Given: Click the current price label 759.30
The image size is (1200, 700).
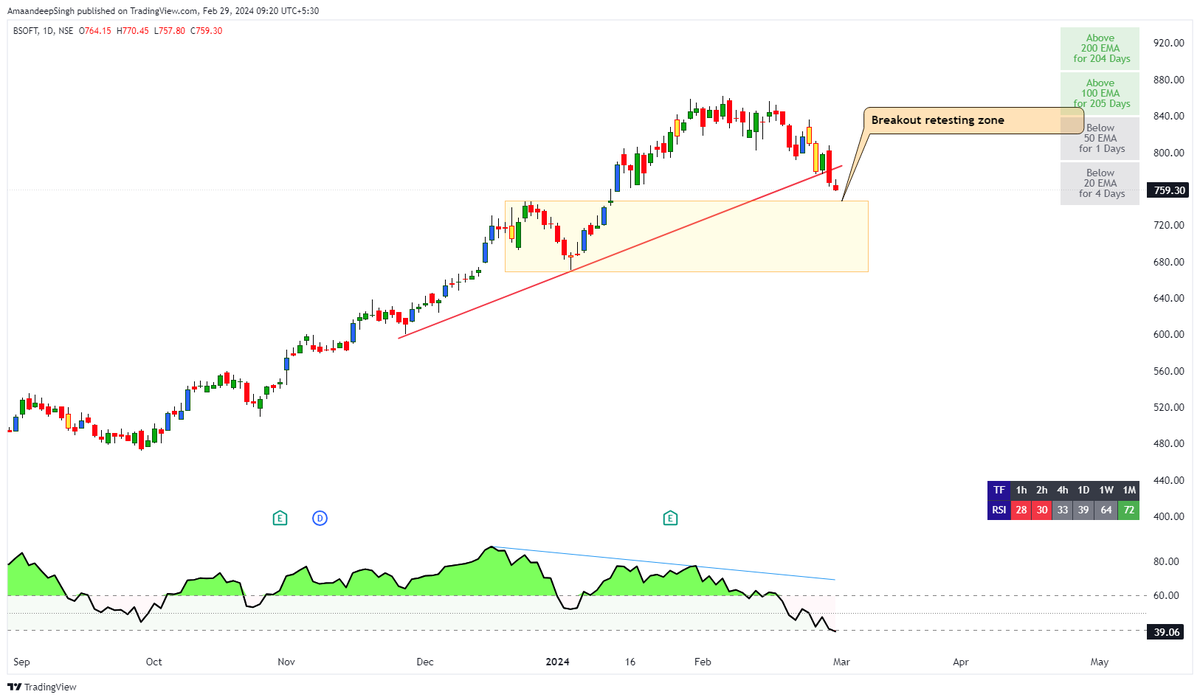Looking at the screenshot, I should (1169, 189).
